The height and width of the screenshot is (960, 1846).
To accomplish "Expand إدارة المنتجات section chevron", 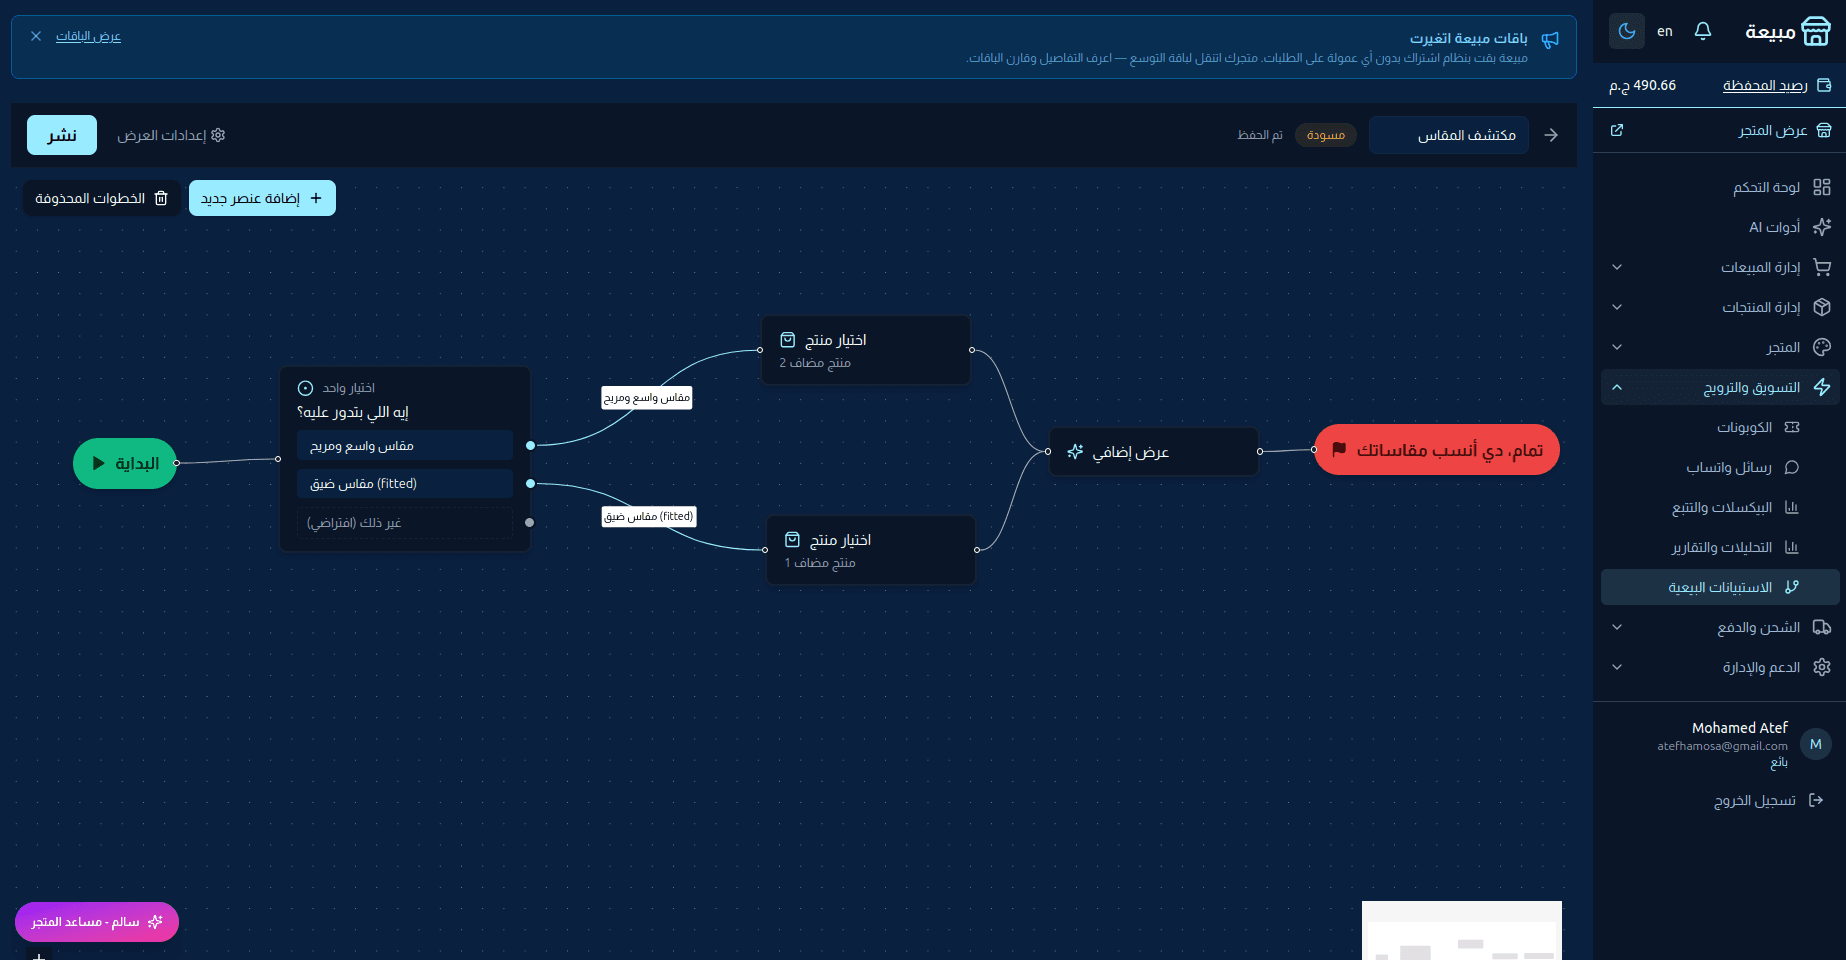I will 1617,307.
